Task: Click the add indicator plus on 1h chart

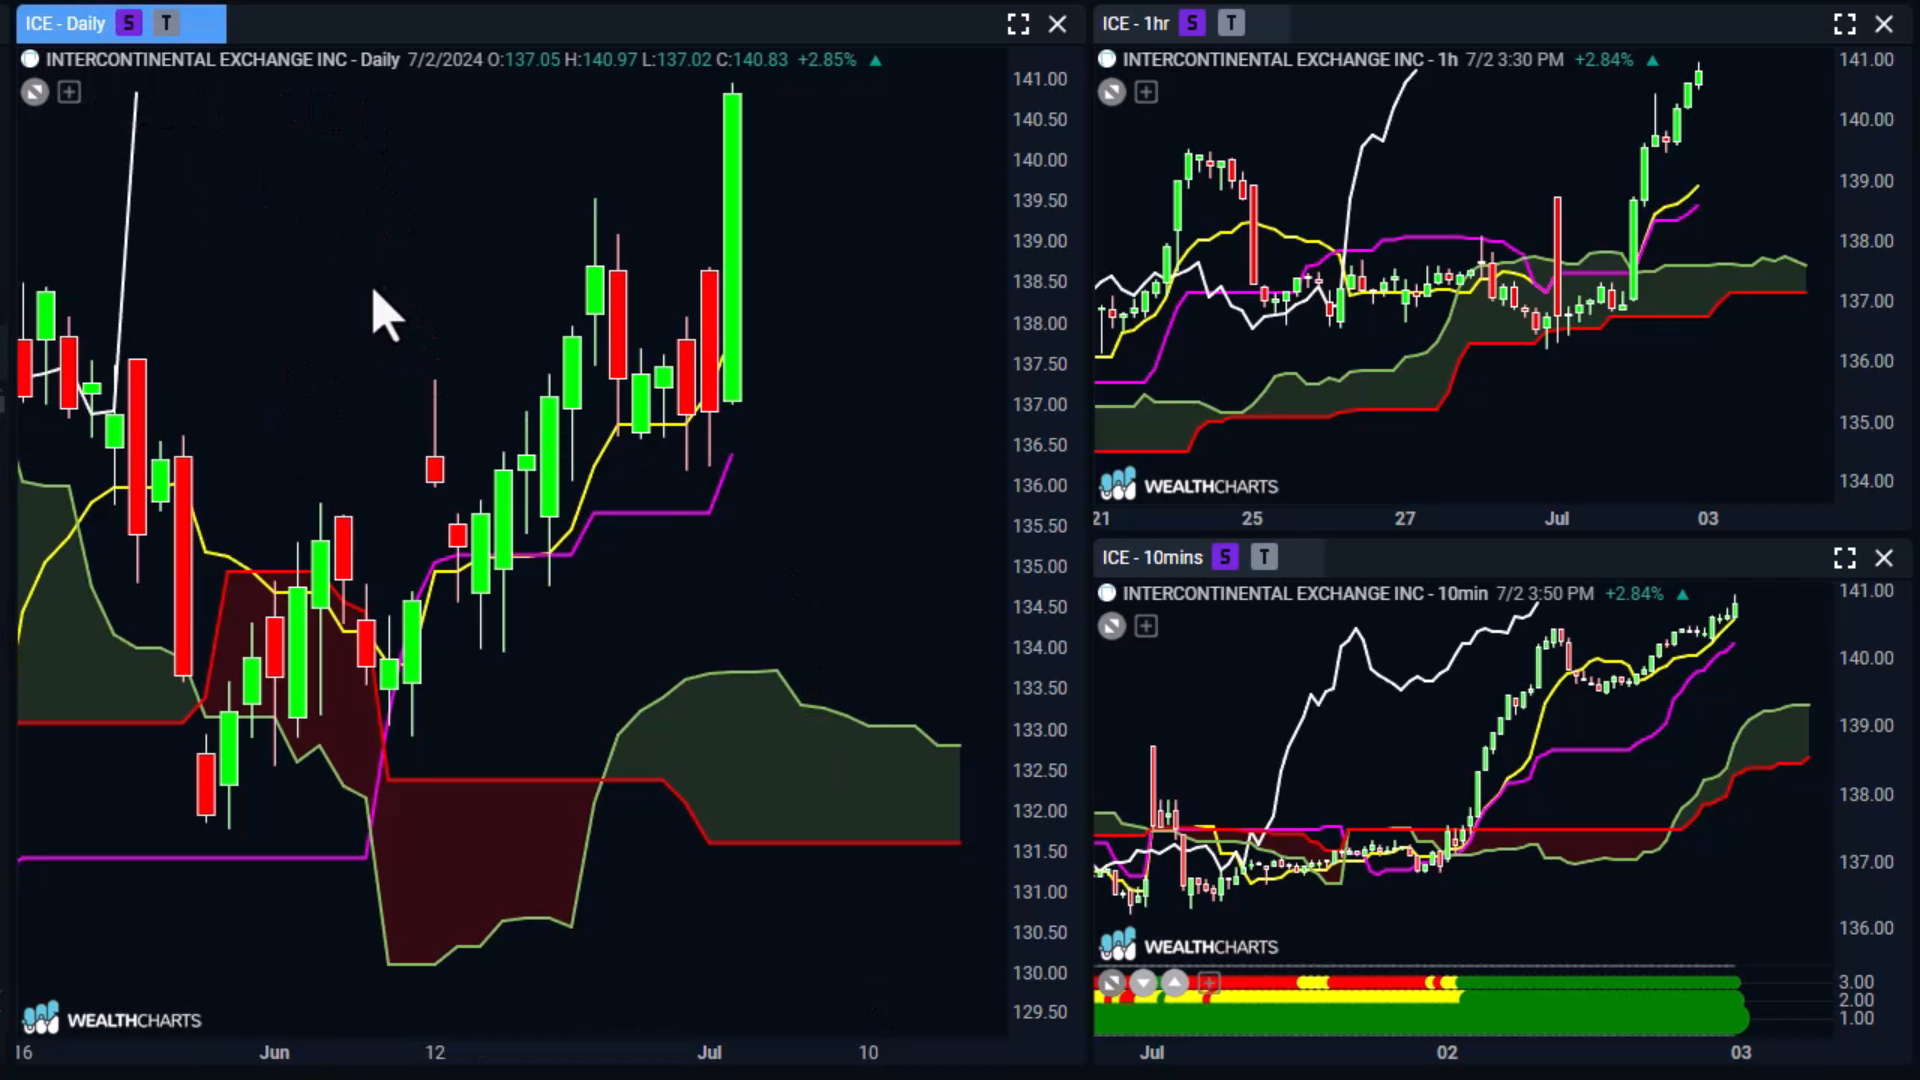Action: point(1146,93)
